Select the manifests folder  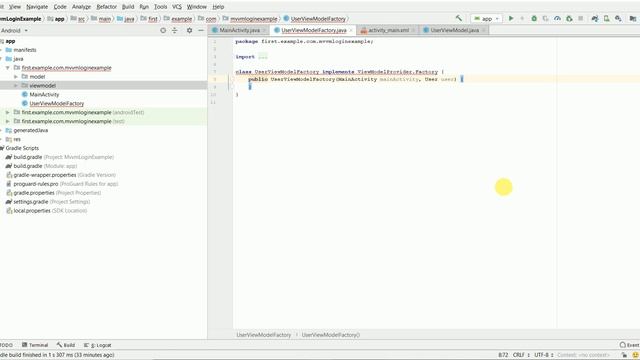[24, 50]
